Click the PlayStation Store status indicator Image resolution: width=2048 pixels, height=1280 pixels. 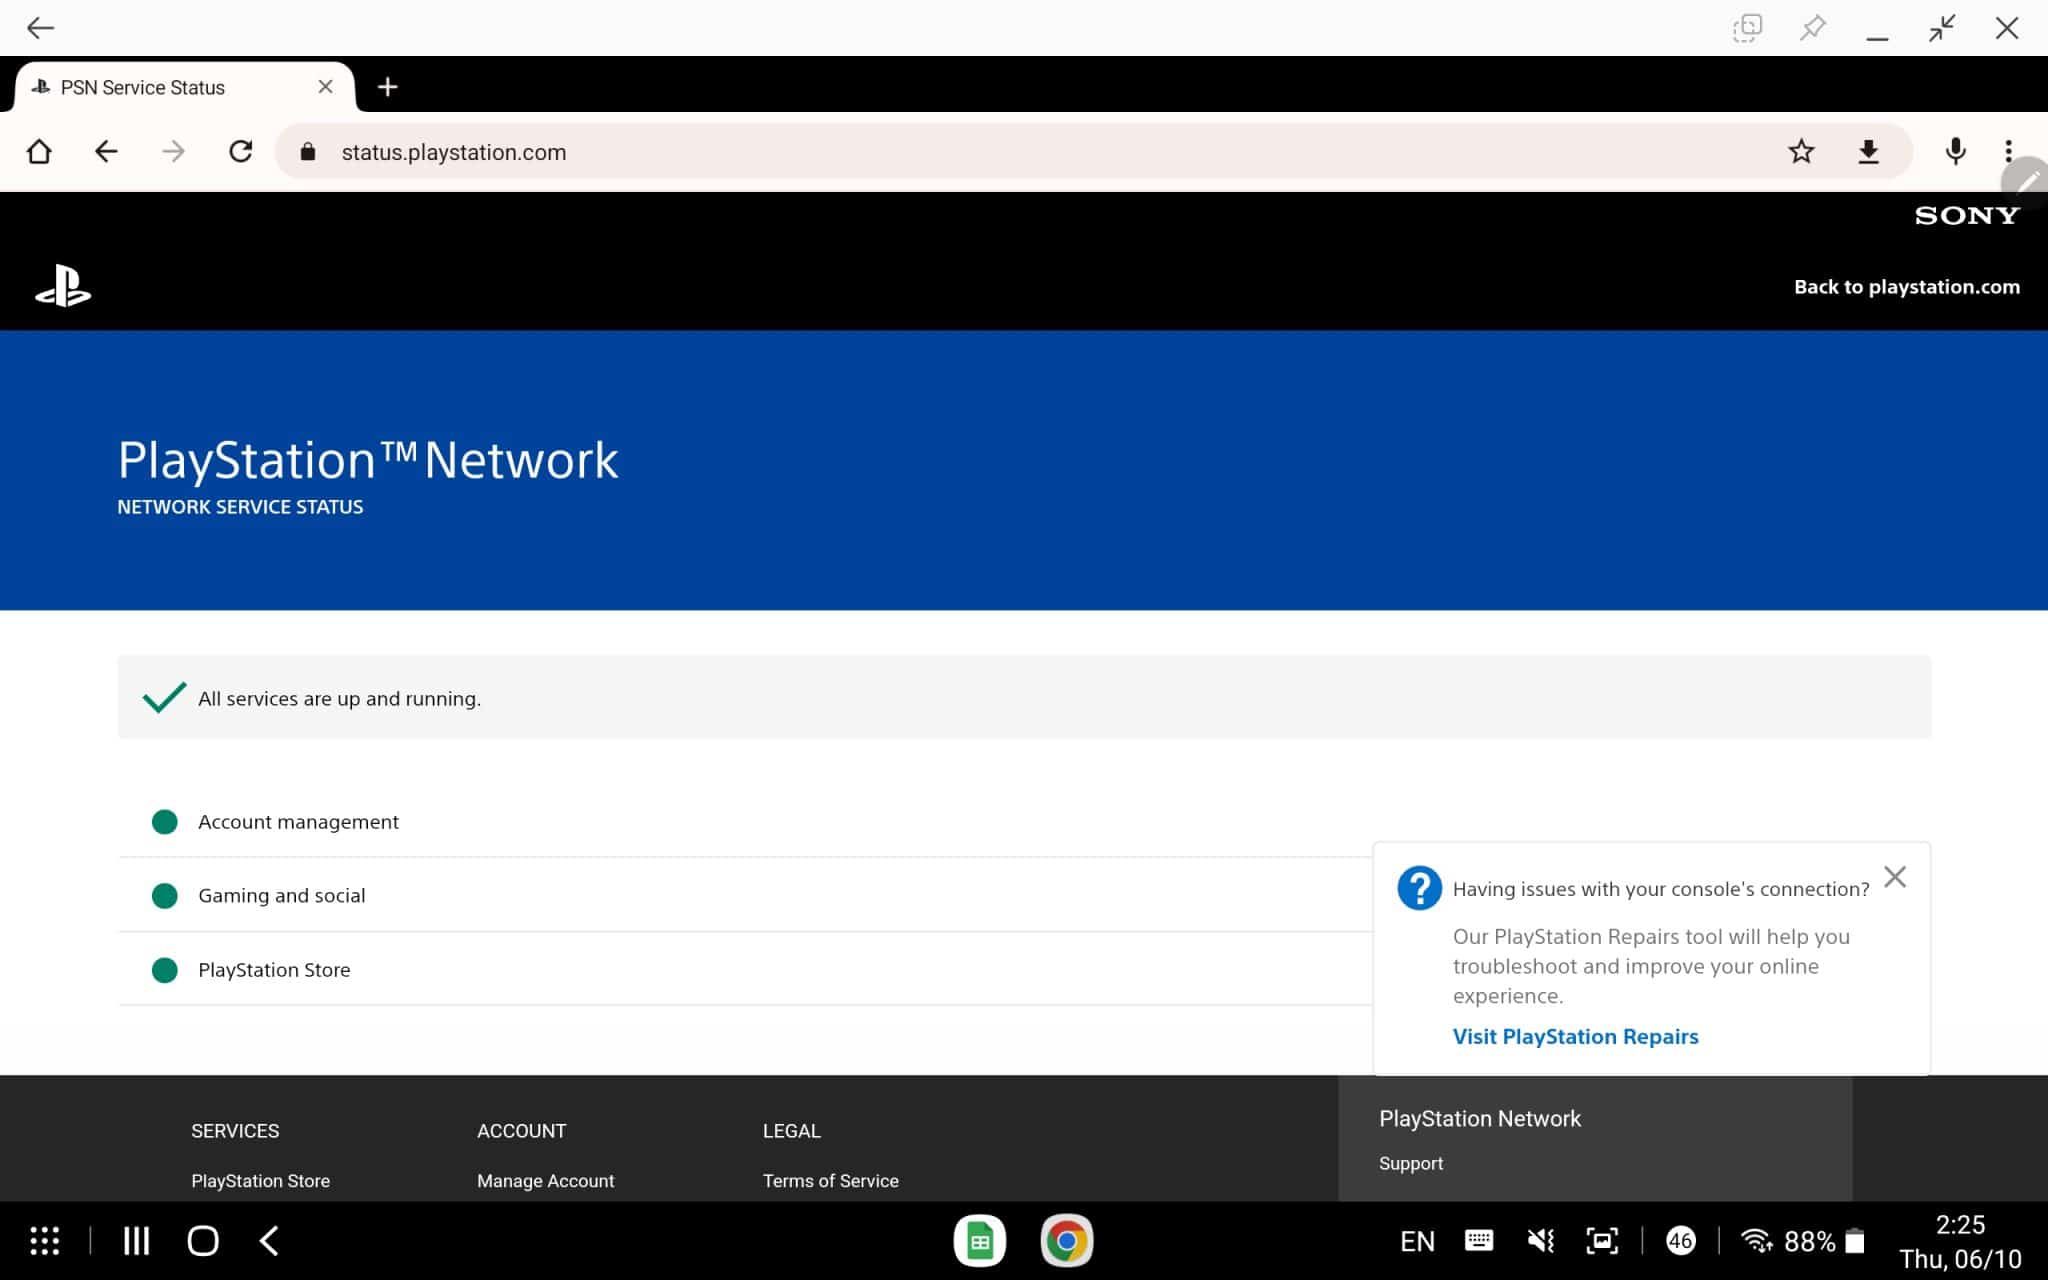[165, 969]
